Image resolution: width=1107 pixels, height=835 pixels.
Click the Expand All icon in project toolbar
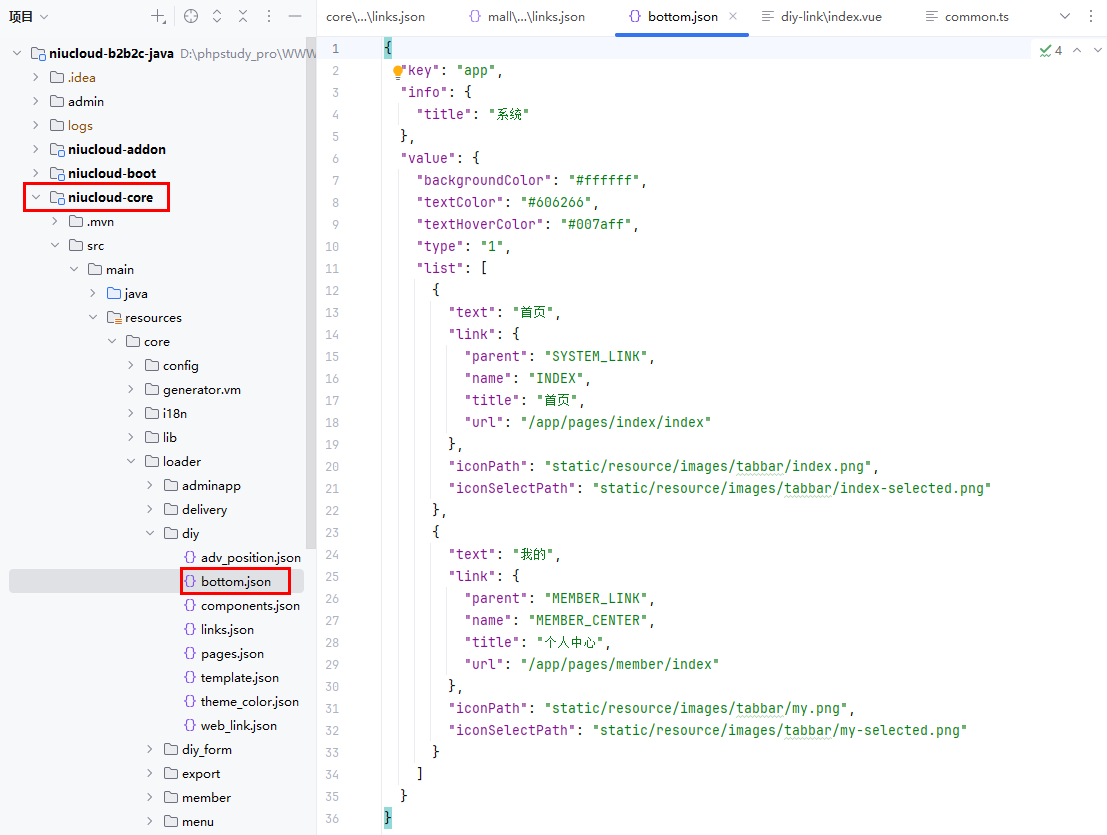[x=217, y=16]
